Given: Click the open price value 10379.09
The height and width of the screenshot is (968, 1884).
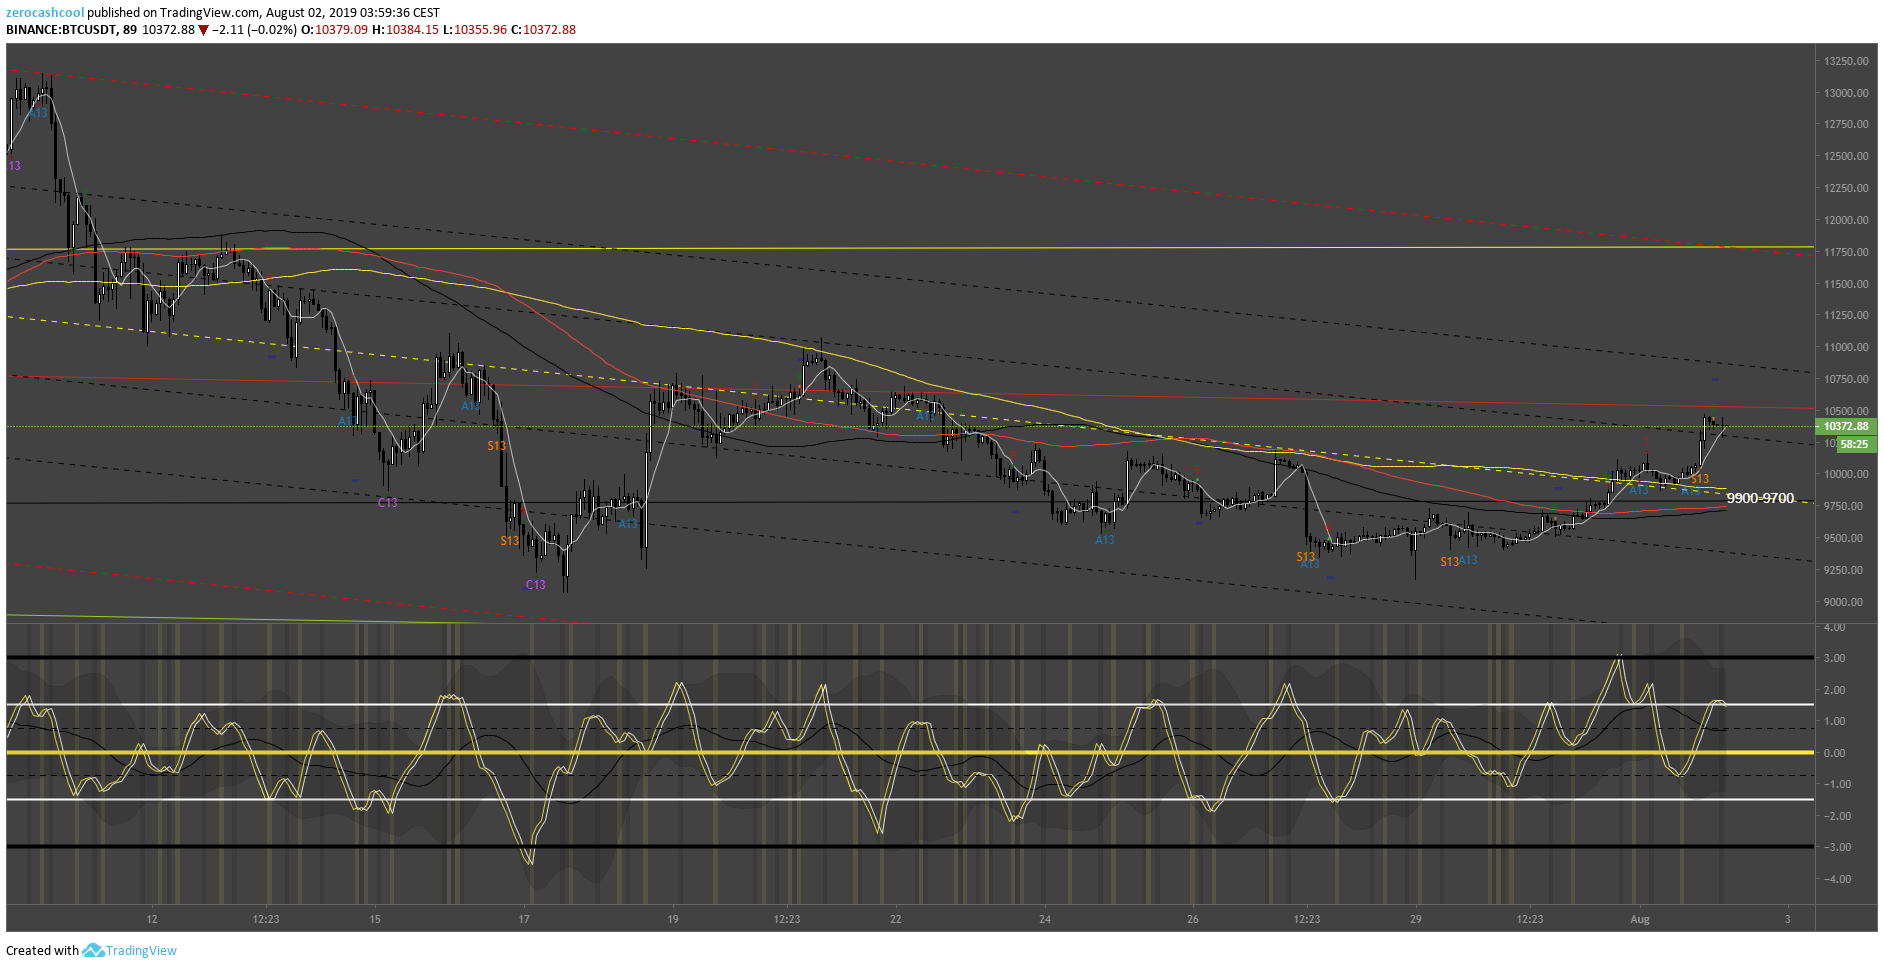Looking at the screenshot, I should pyautogui.click(x=341, y=30).
